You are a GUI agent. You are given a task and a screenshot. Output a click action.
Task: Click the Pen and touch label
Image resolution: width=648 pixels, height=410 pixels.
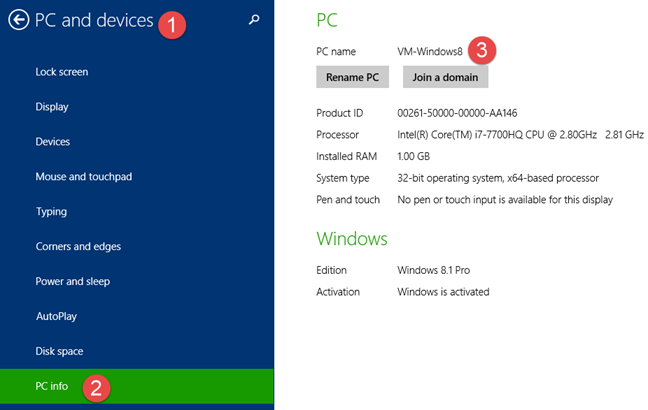pos(348,200)
